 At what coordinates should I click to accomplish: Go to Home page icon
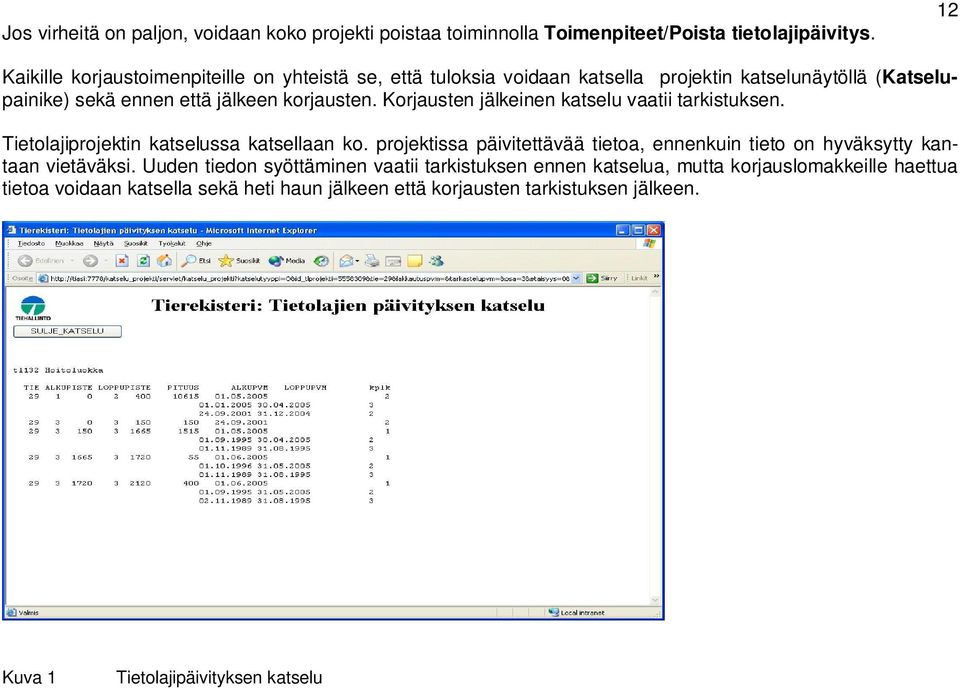[164, 261]
